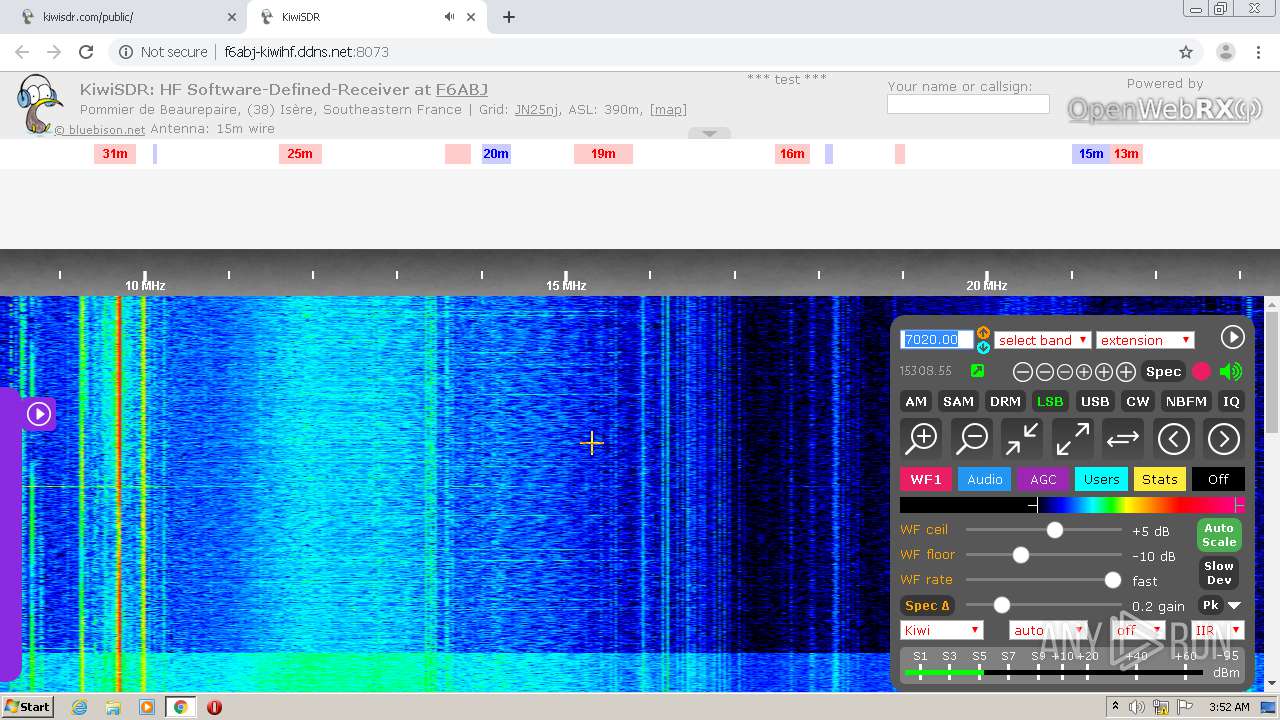The image size is (1280, 720).
Task: Click the orange up-arrow next to the frequency
Action: point(983,333)
